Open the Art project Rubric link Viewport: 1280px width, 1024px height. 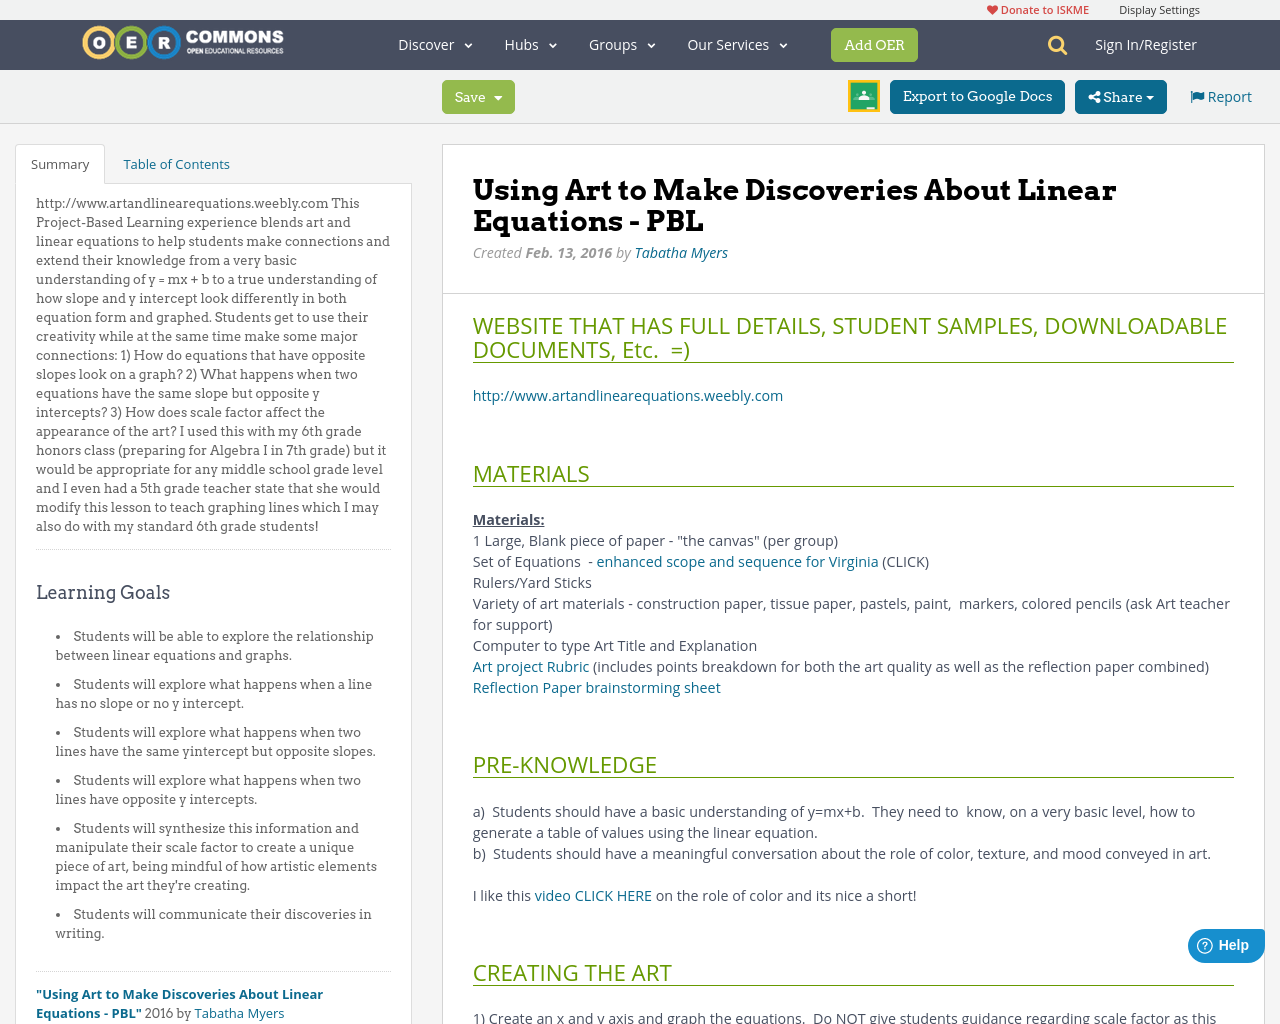(x=530, y=665)
